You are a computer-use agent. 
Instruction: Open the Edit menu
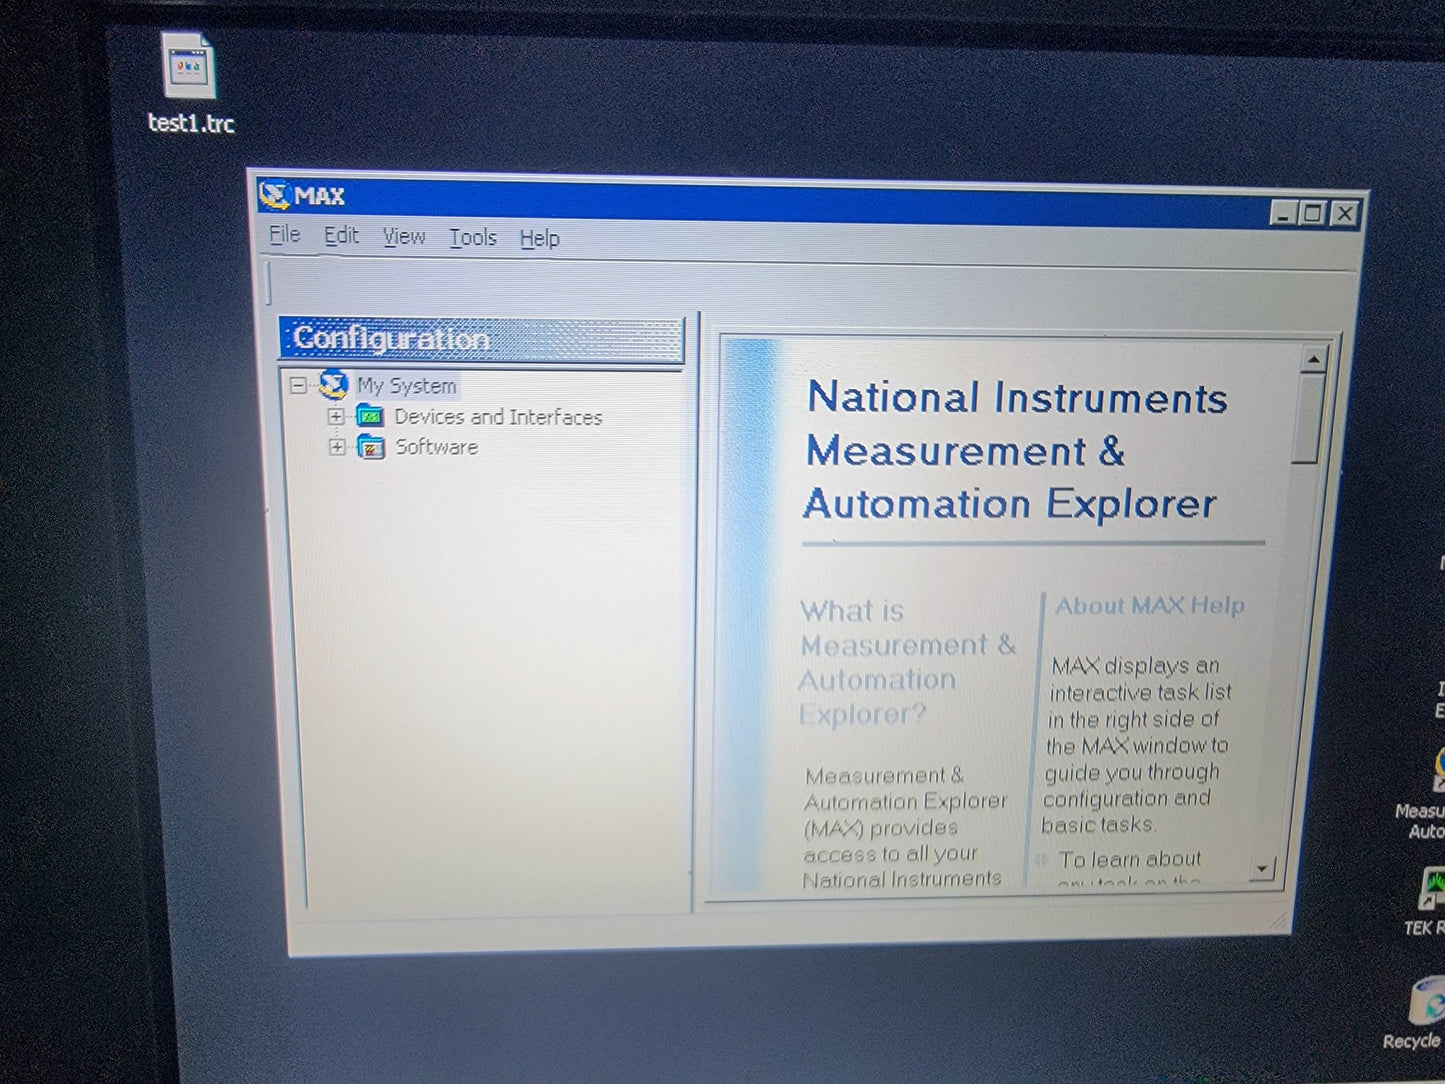[x=341, y=236]
